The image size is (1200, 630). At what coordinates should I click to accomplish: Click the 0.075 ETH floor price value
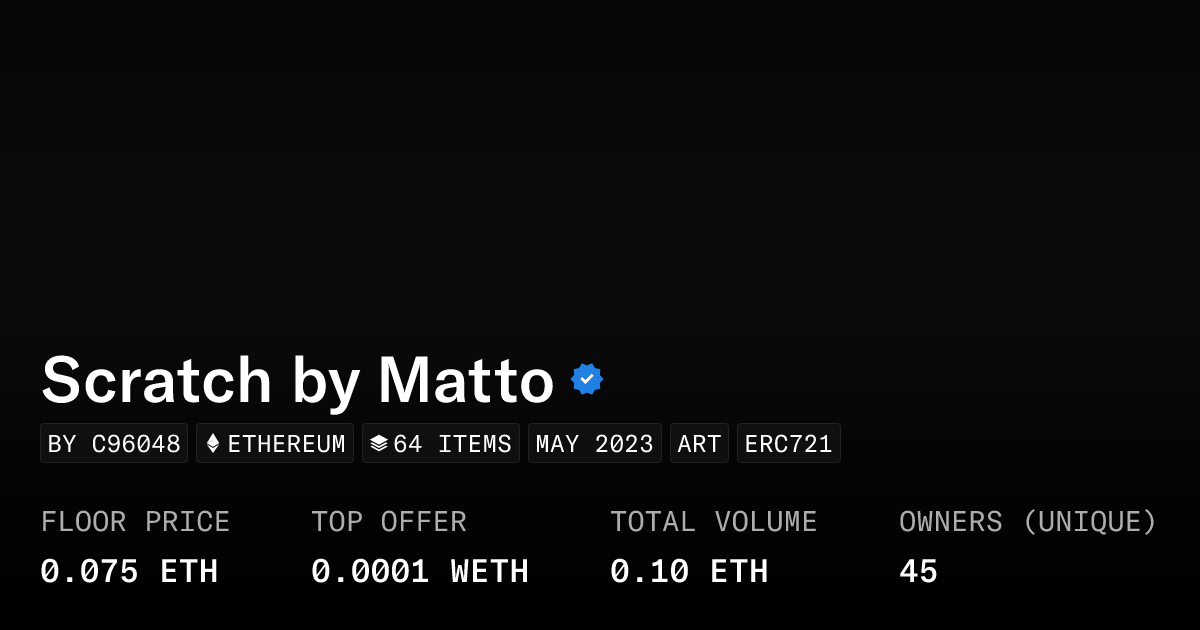(x=129, y=572)
